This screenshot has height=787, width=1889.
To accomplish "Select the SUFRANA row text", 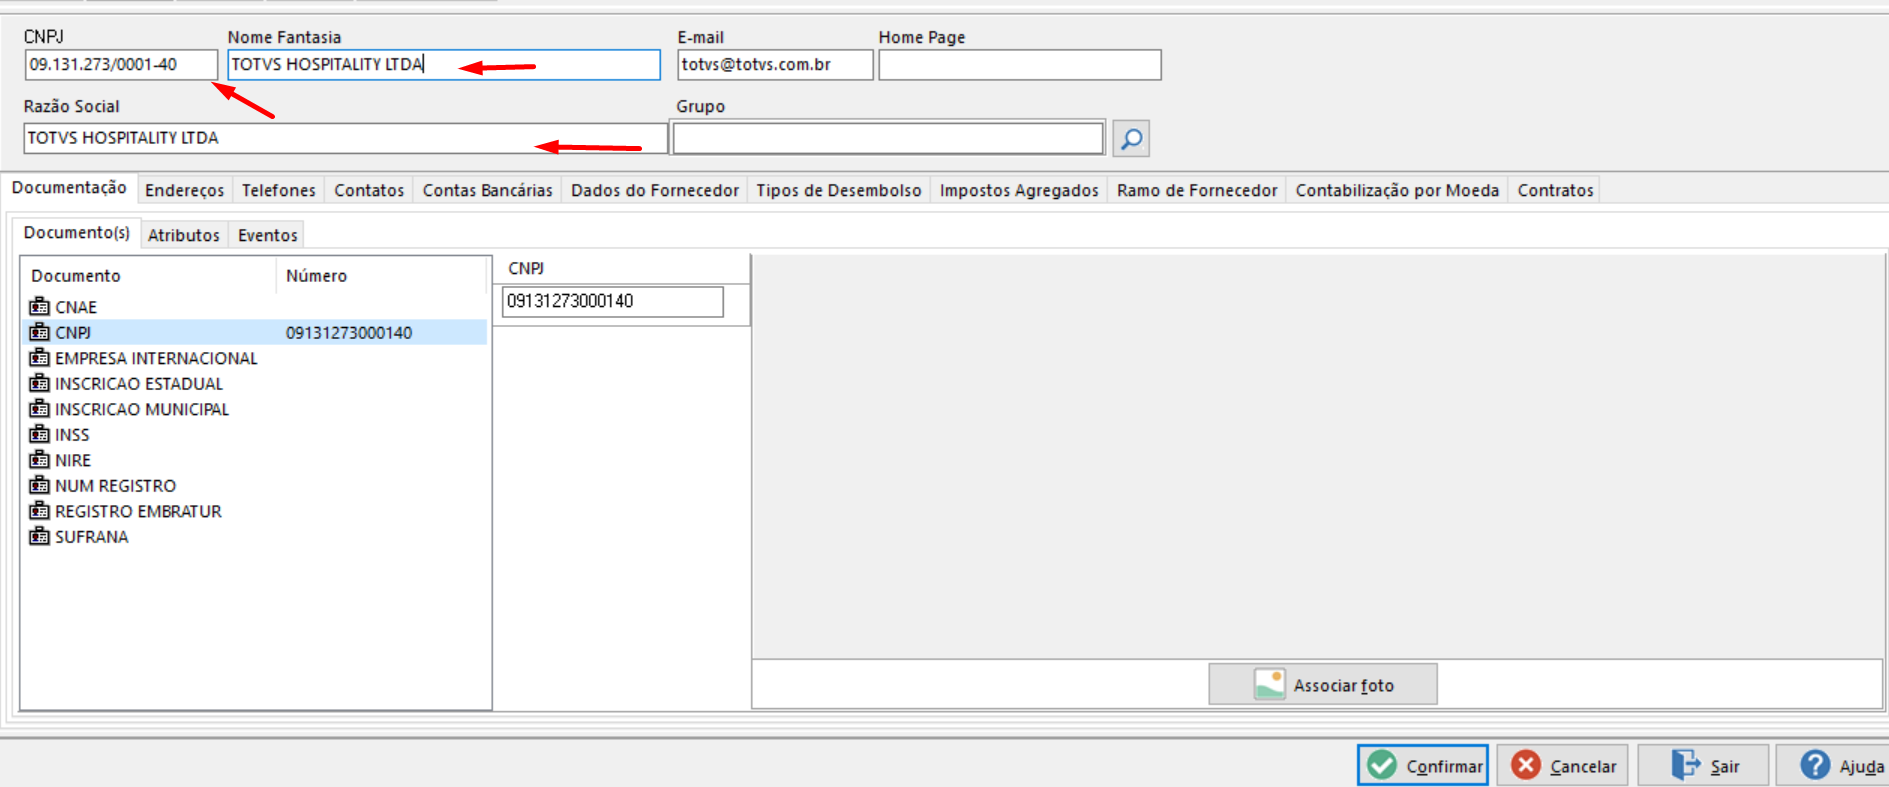I will pos(92,537).
